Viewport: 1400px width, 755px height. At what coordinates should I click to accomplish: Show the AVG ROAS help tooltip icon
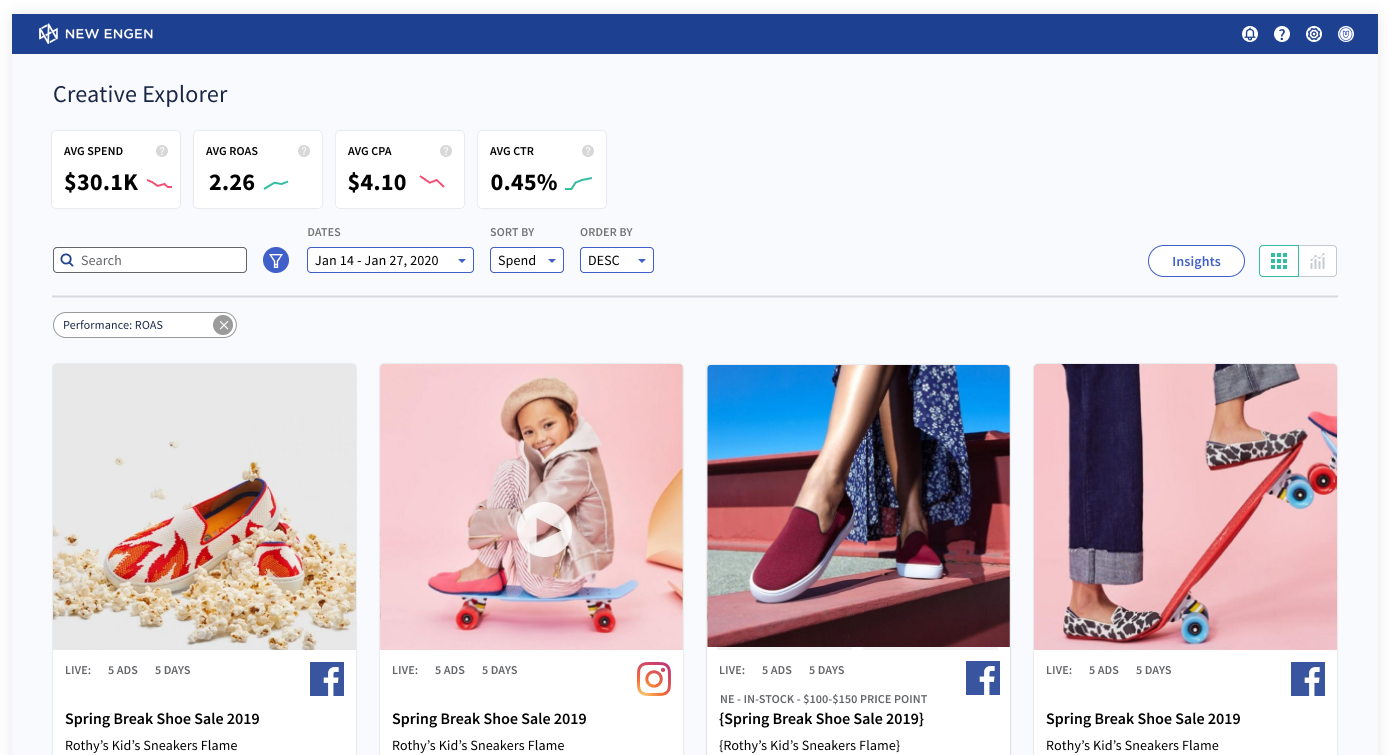tap(304, 151)
